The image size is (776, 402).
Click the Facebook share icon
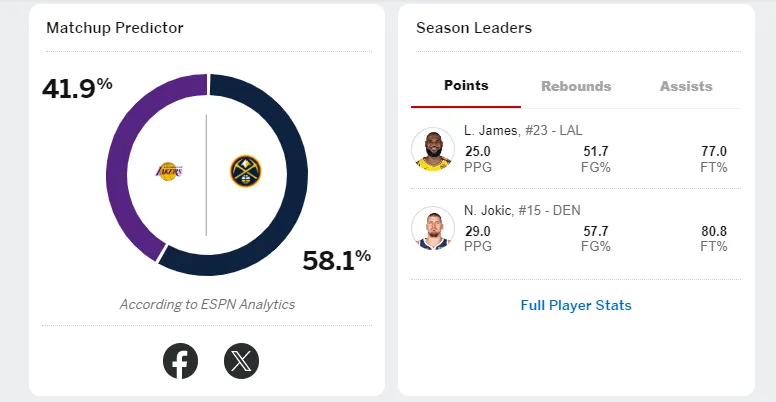pyautogui.click(x=181, y=360)
